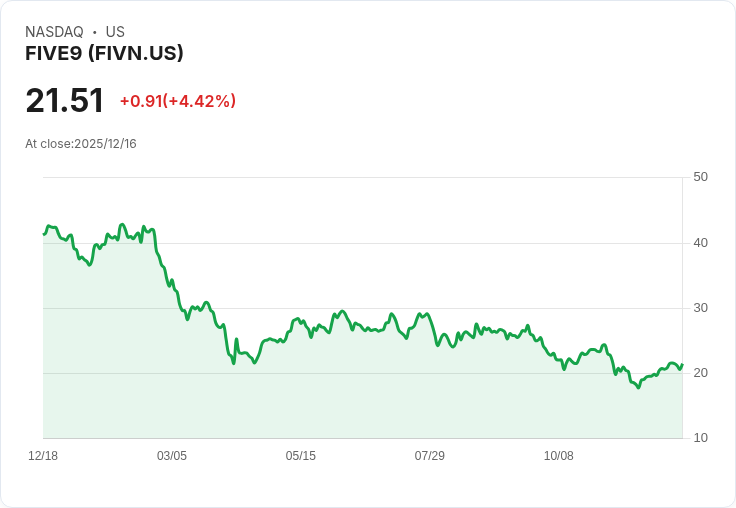Select the 03/05 date on time axis

pos(172,456)
